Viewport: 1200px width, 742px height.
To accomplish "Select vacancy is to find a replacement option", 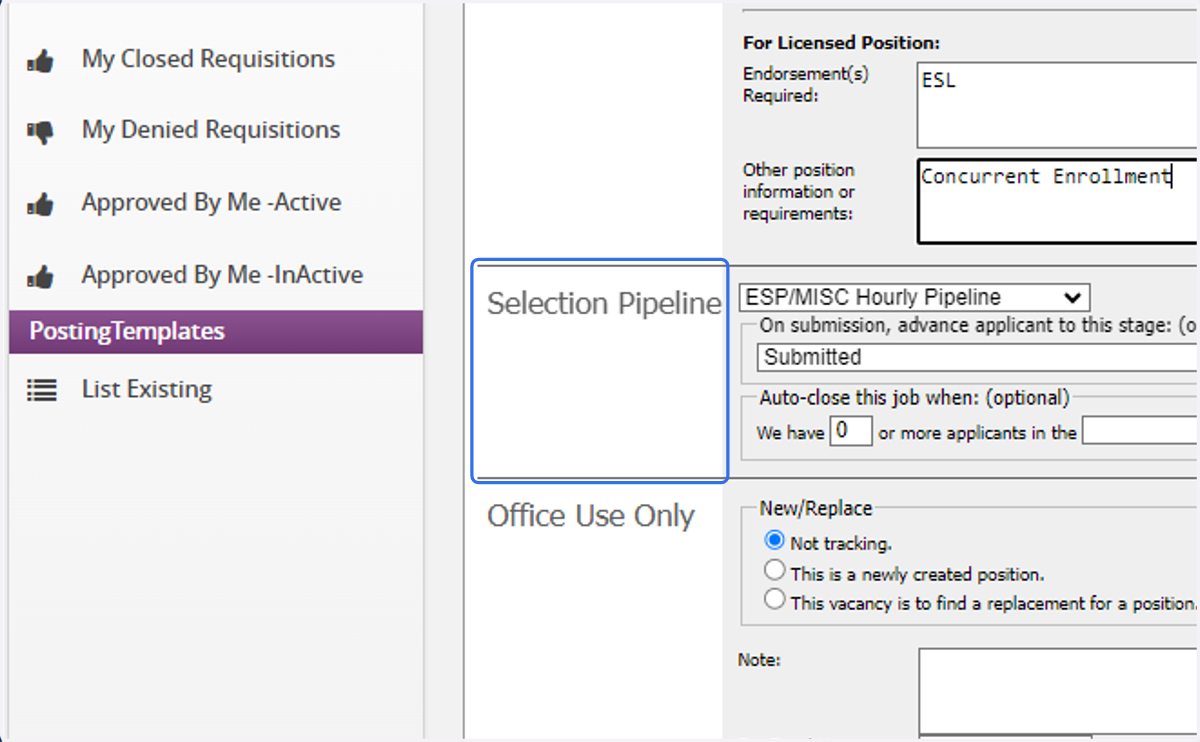I will coord(774,600).
